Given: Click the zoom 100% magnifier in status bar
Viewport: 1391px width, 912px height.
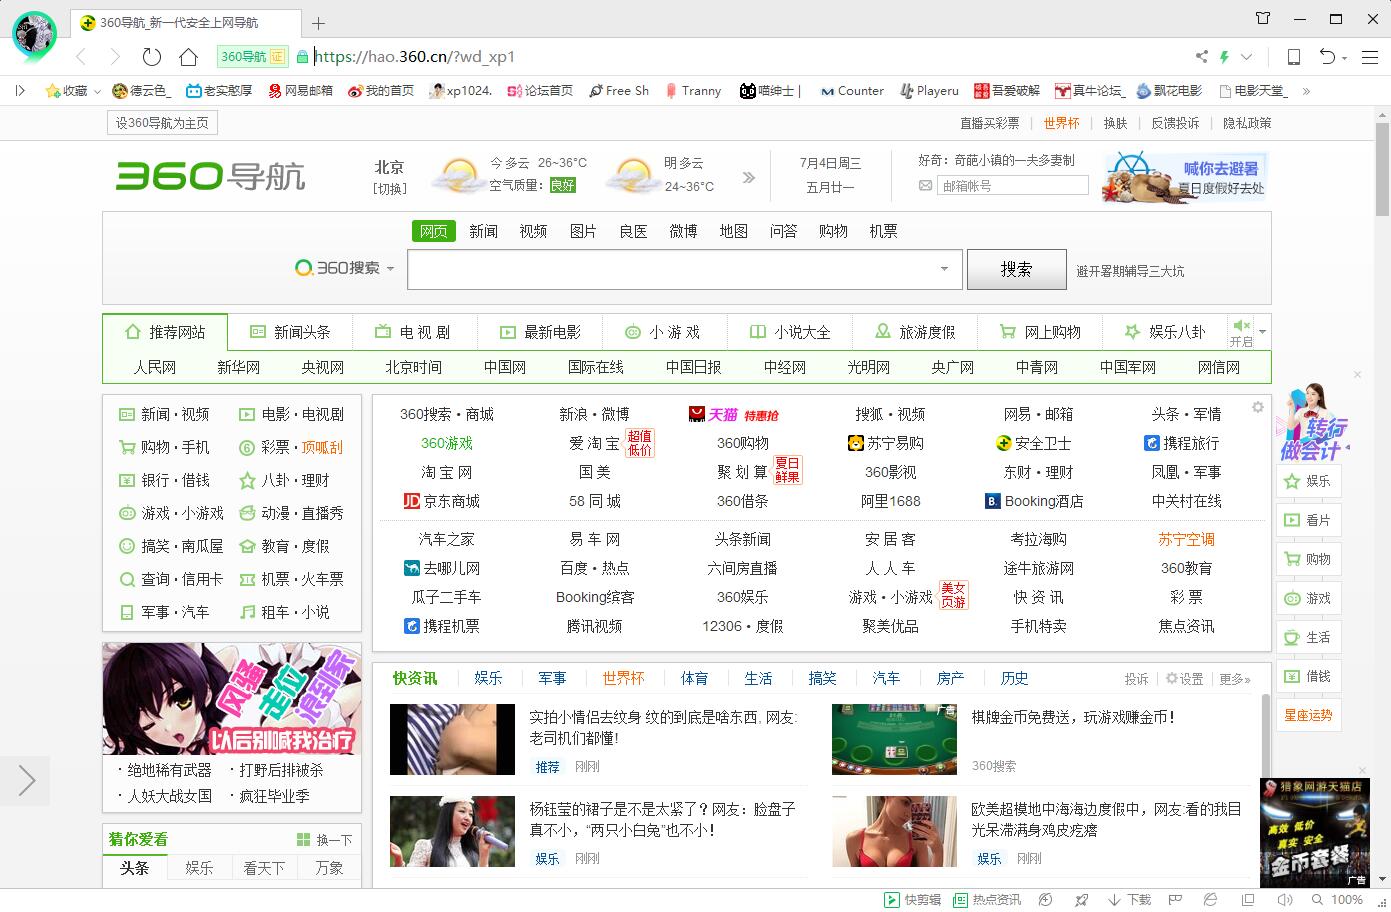Looking at the screenshot, I should (1335, 899).
